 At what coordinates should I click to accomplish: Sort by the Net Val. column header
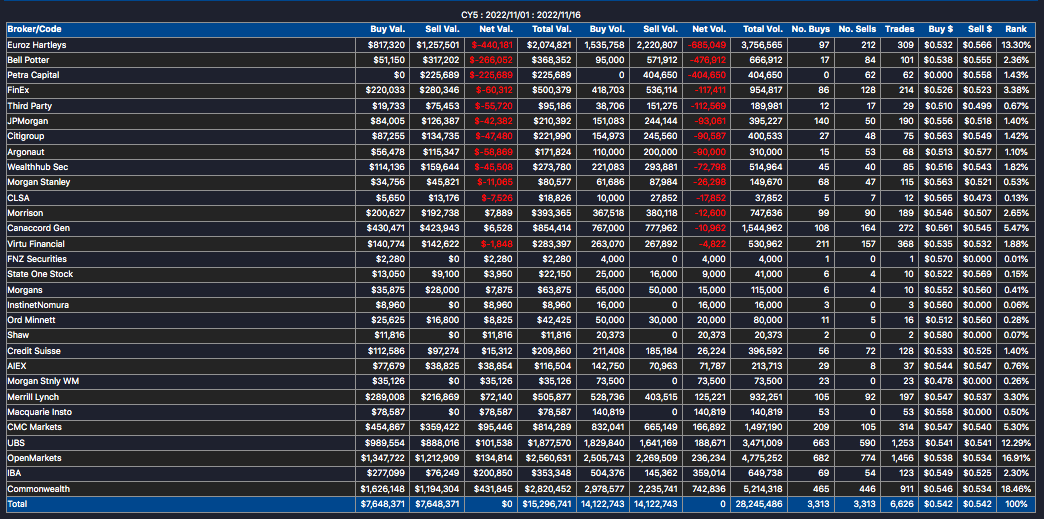(x=496, y=29)
